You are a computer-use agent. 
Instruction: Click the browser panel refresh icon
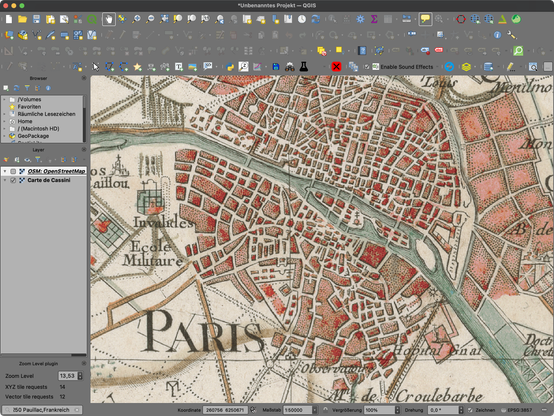[x=16, y=88]
